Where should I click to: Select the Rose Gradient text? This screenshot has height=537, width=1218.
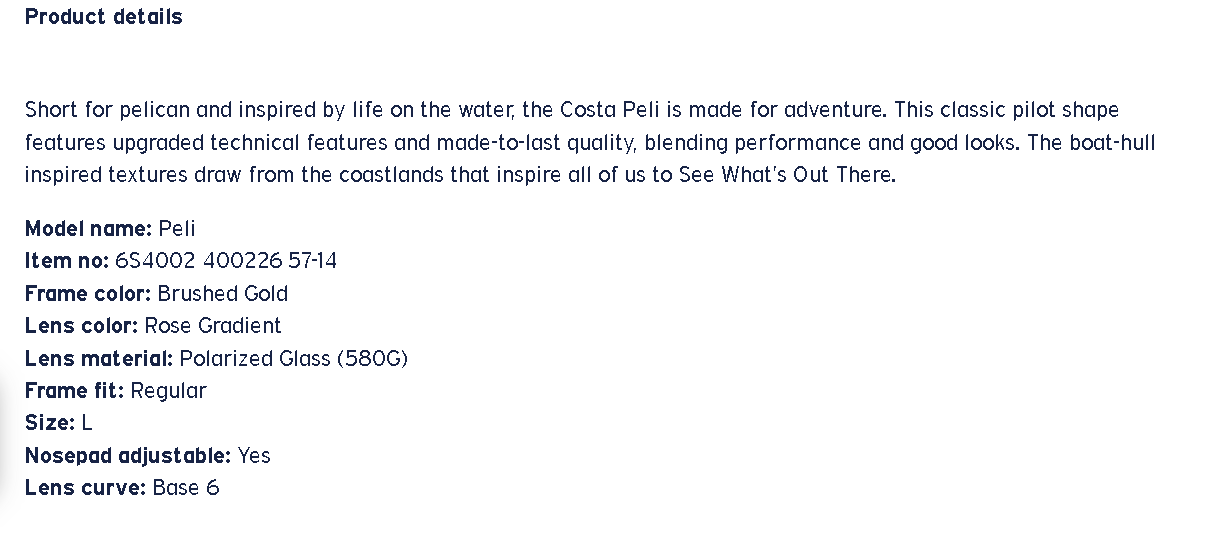(213, 326)
